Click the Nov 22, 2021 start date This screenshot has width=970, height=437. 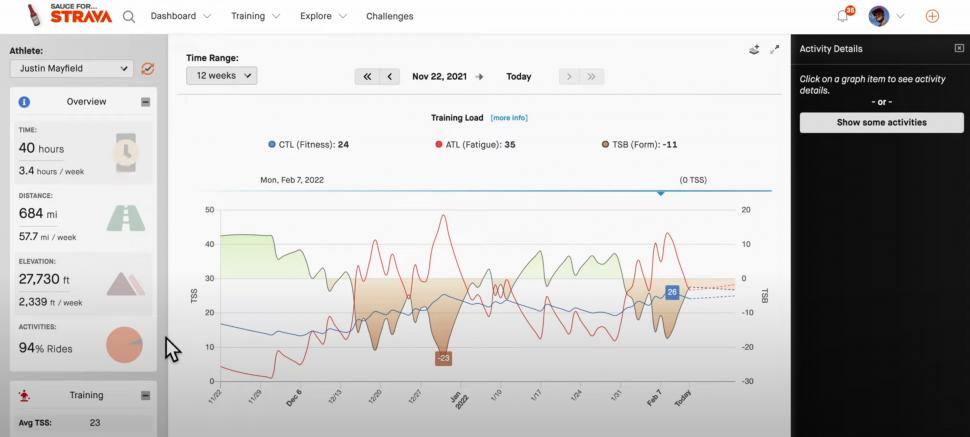(x=439, y=77)
